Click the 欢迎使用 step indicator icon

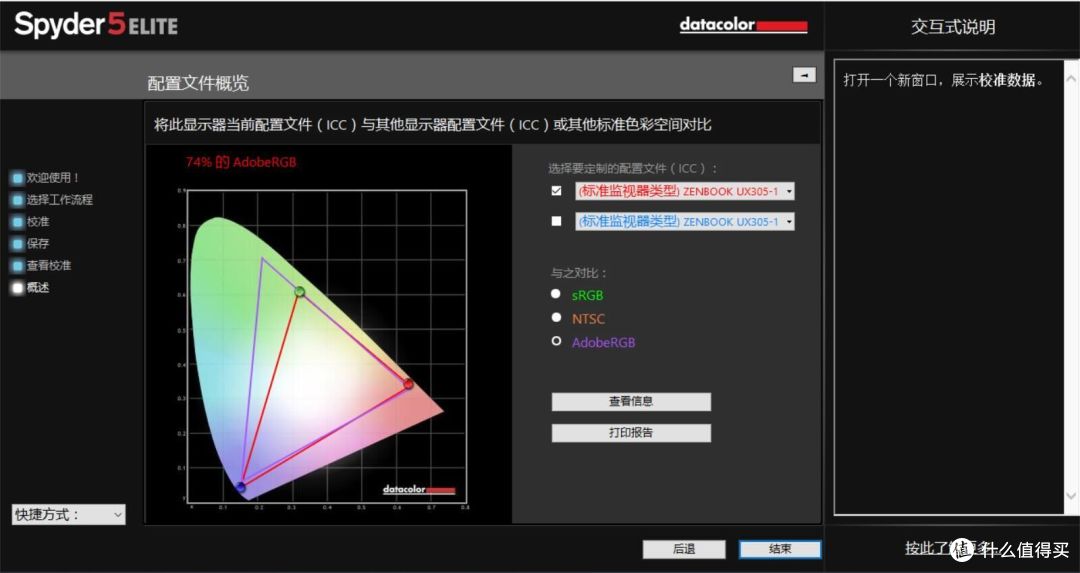[x=18, y=178]
